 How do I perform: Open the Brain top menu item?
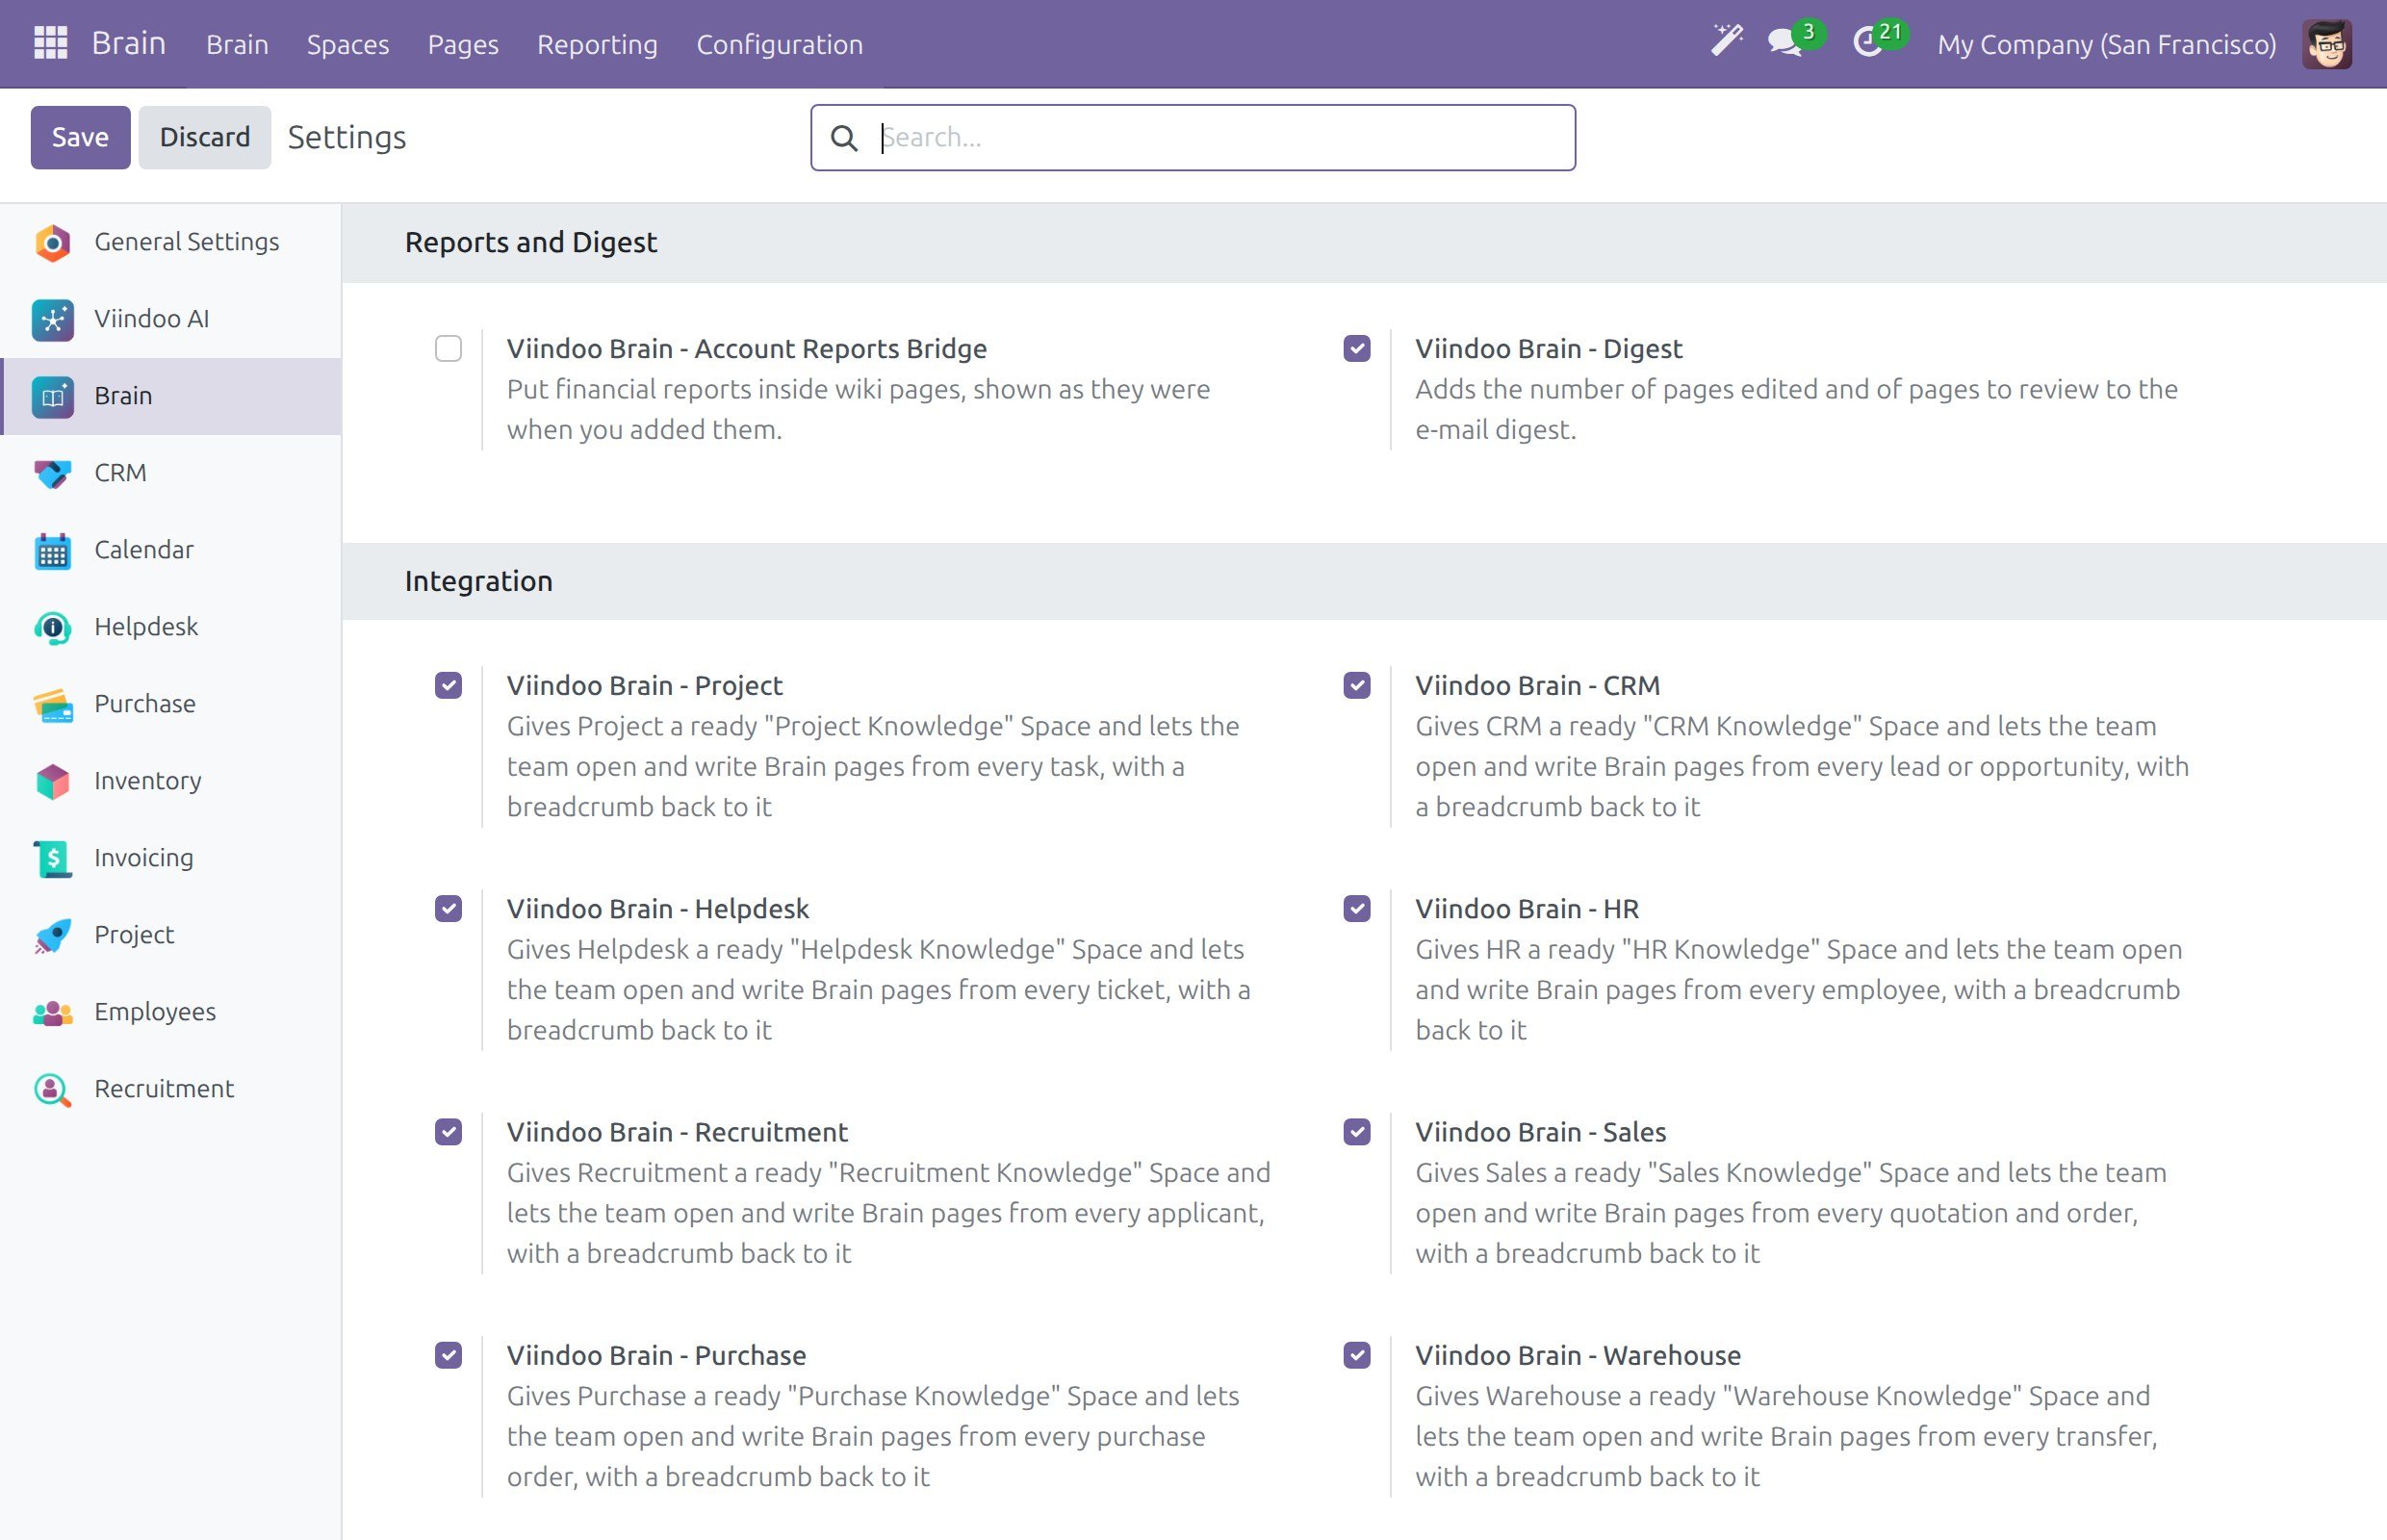coord(237,44)
